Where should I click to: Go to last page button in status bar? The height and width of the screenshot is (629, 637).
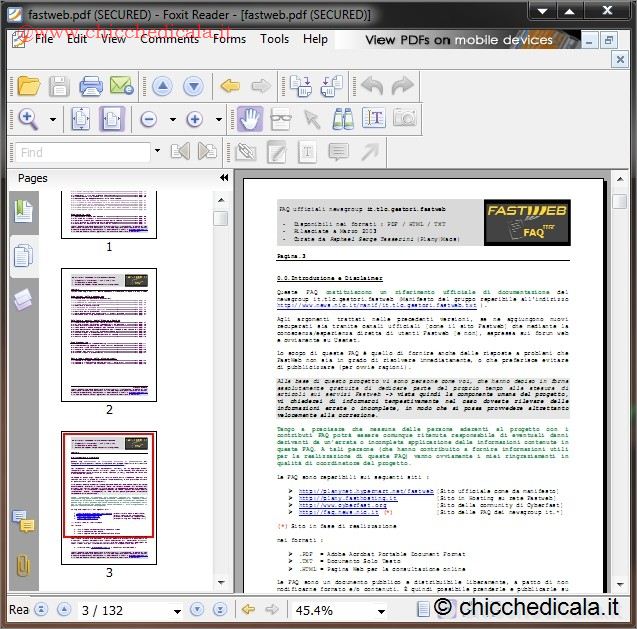pos(217,610)
